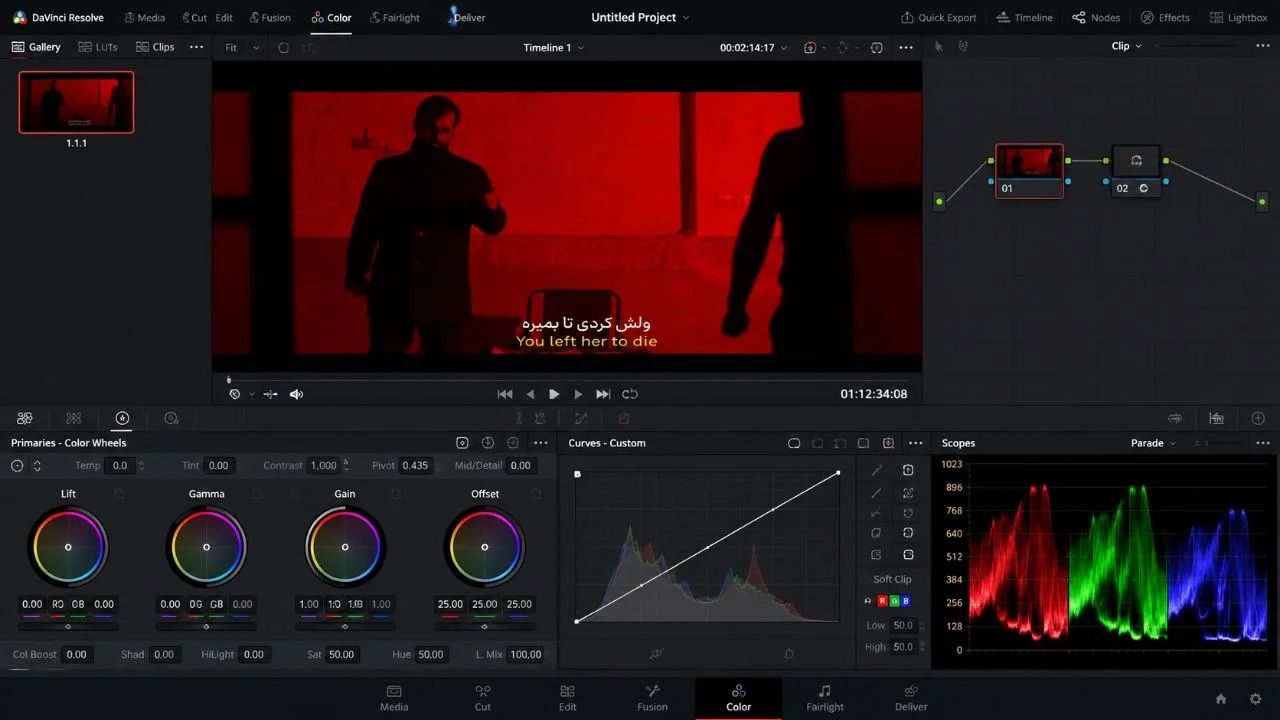Open the home icon in bottom-right corner
Screen dimensions: 1280x720
click(x=1221, y=699)
